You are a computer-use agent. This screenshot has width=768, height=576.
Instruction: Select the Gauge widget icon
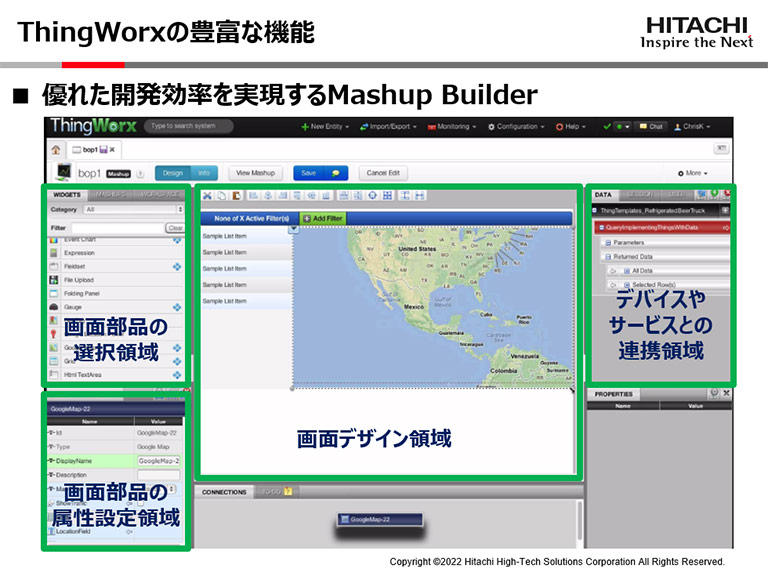[x=54, y=307]
